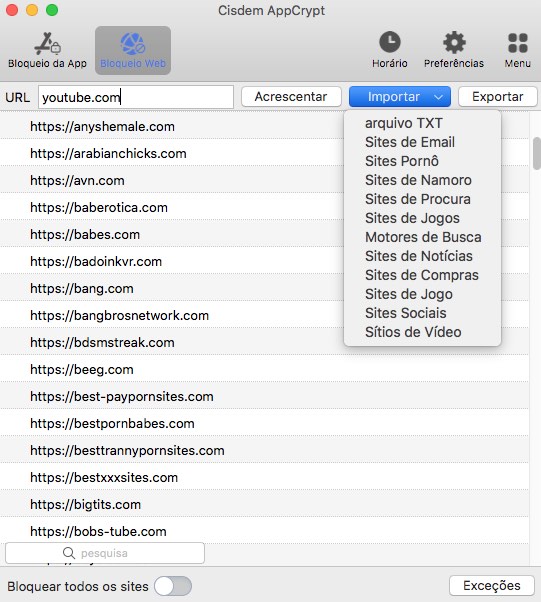Choose Sites de Email import option
Image resolution: width=541 pixels, height=602 pixels.
click(410, 142)
